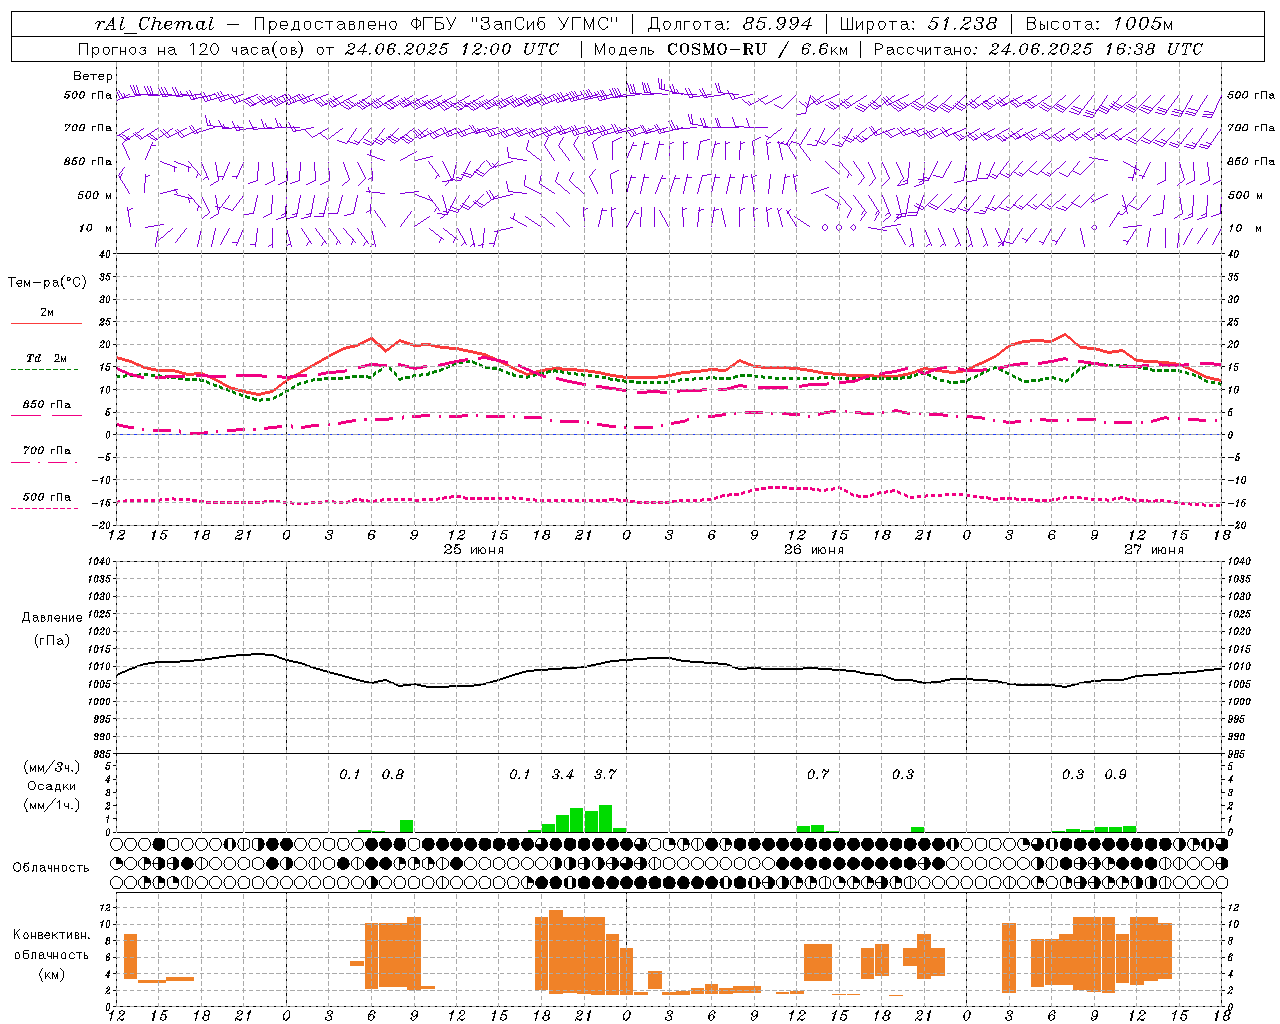Click the Тем-ра(°C) axis label
The image size is (1280, 1024).
[x=47, y=282]
